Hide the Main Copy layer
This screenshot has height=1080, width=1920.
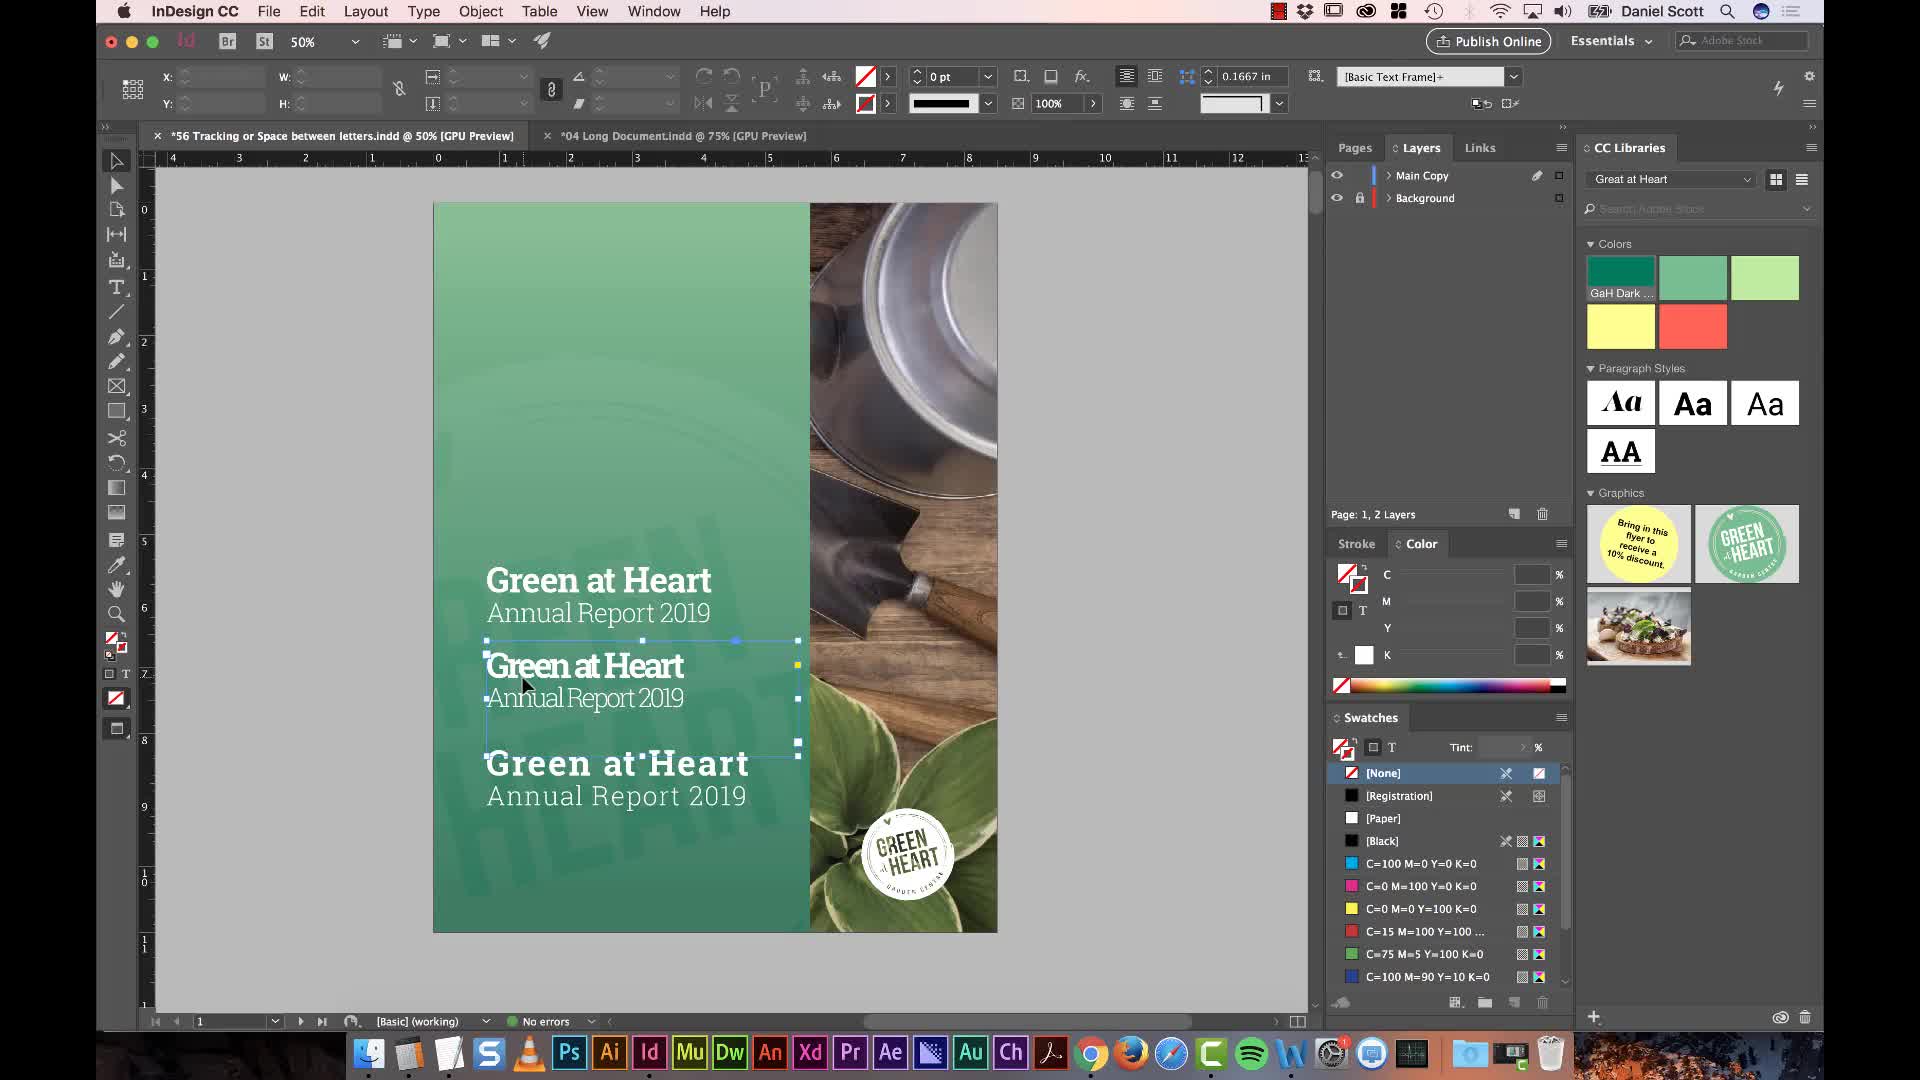pyautogui.click(x=1337, y=175)
